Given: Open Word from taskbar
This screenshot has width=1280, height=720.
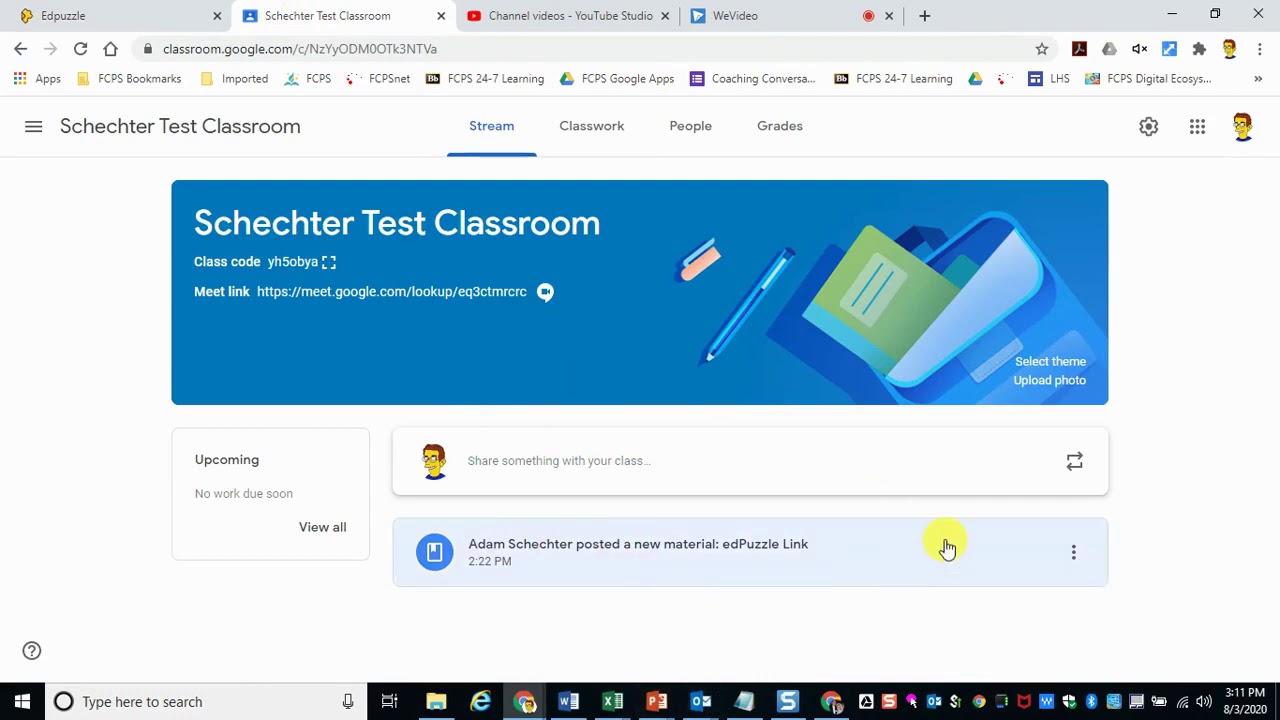Looking at the screenshot, I should click(568, 702).
